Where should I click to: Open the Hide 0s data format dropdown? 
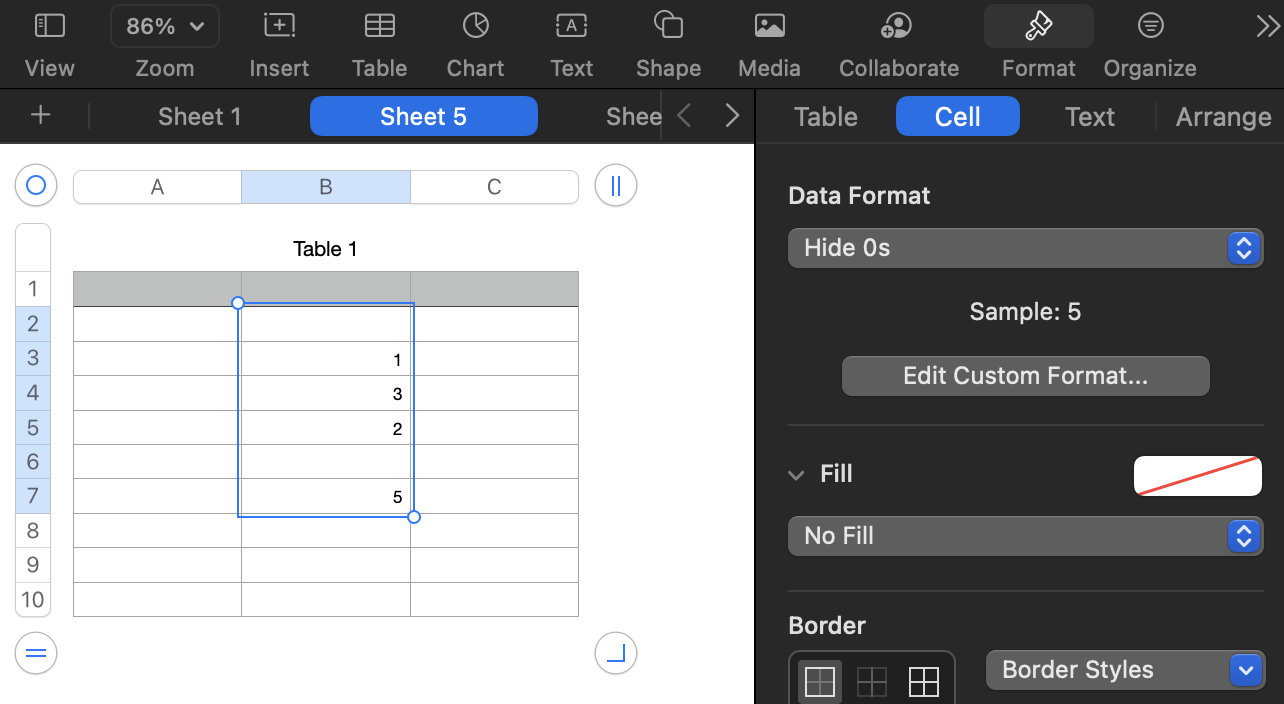pyautogui.click(x=1025, y=248)
